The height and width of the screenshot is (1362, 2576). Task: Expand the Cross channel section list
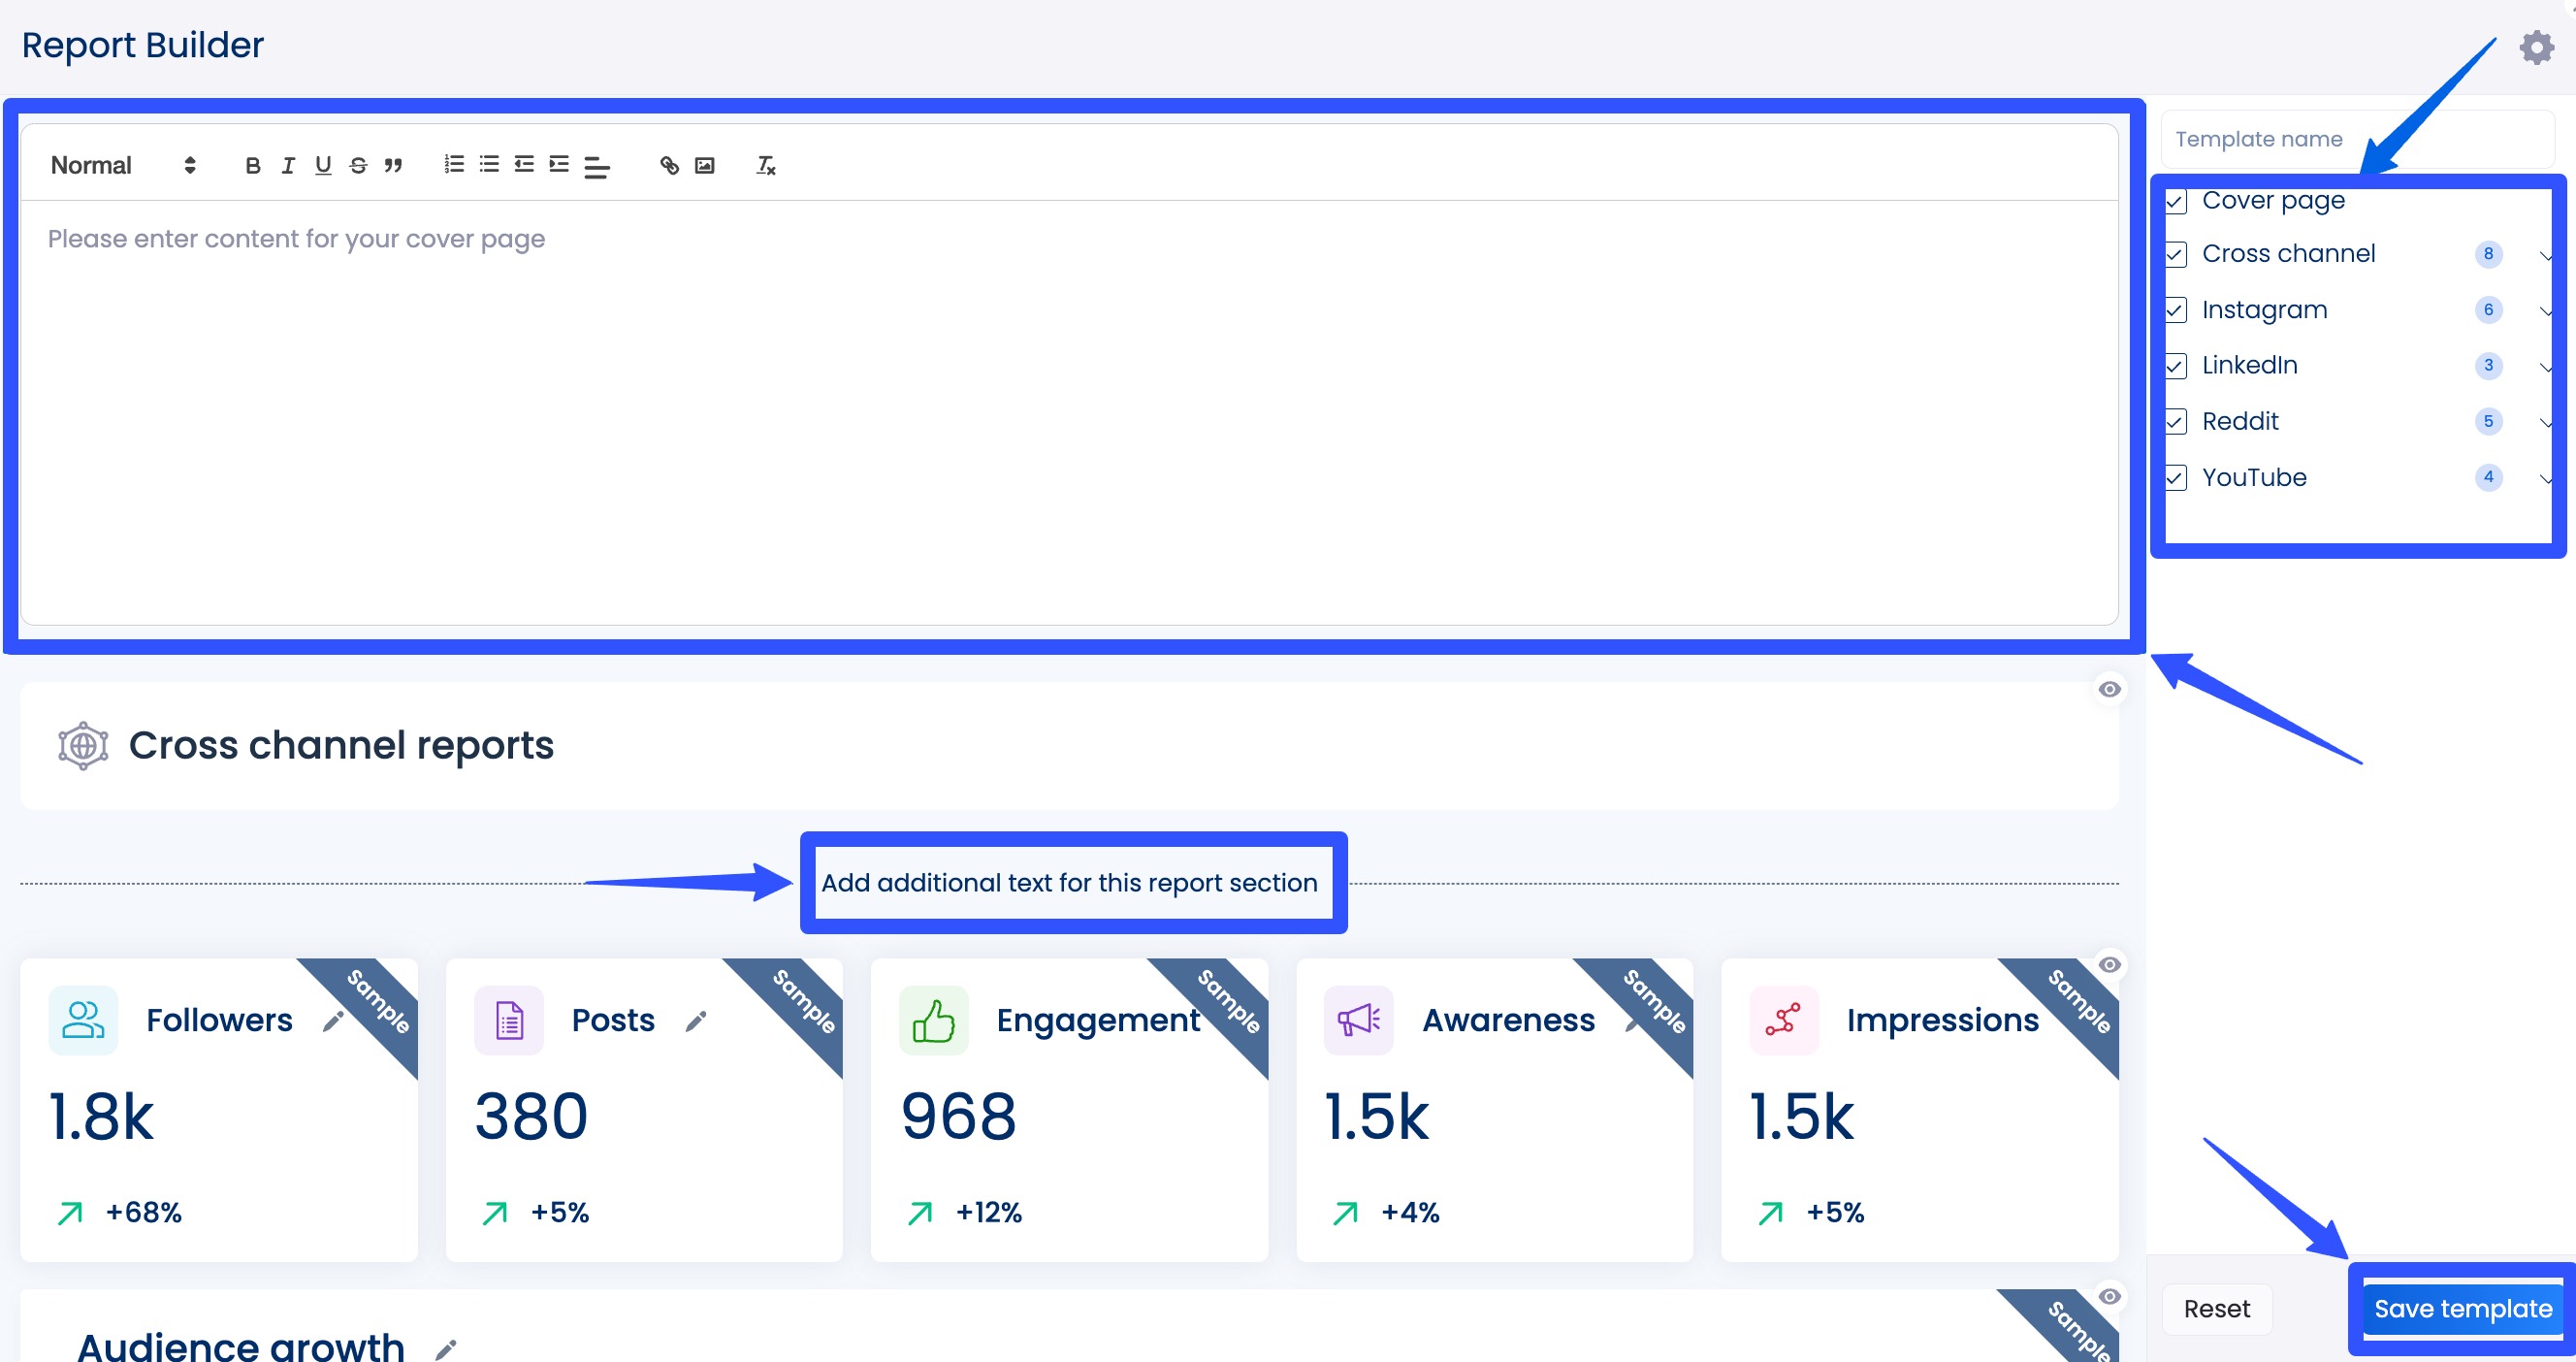coord(2547,255)
